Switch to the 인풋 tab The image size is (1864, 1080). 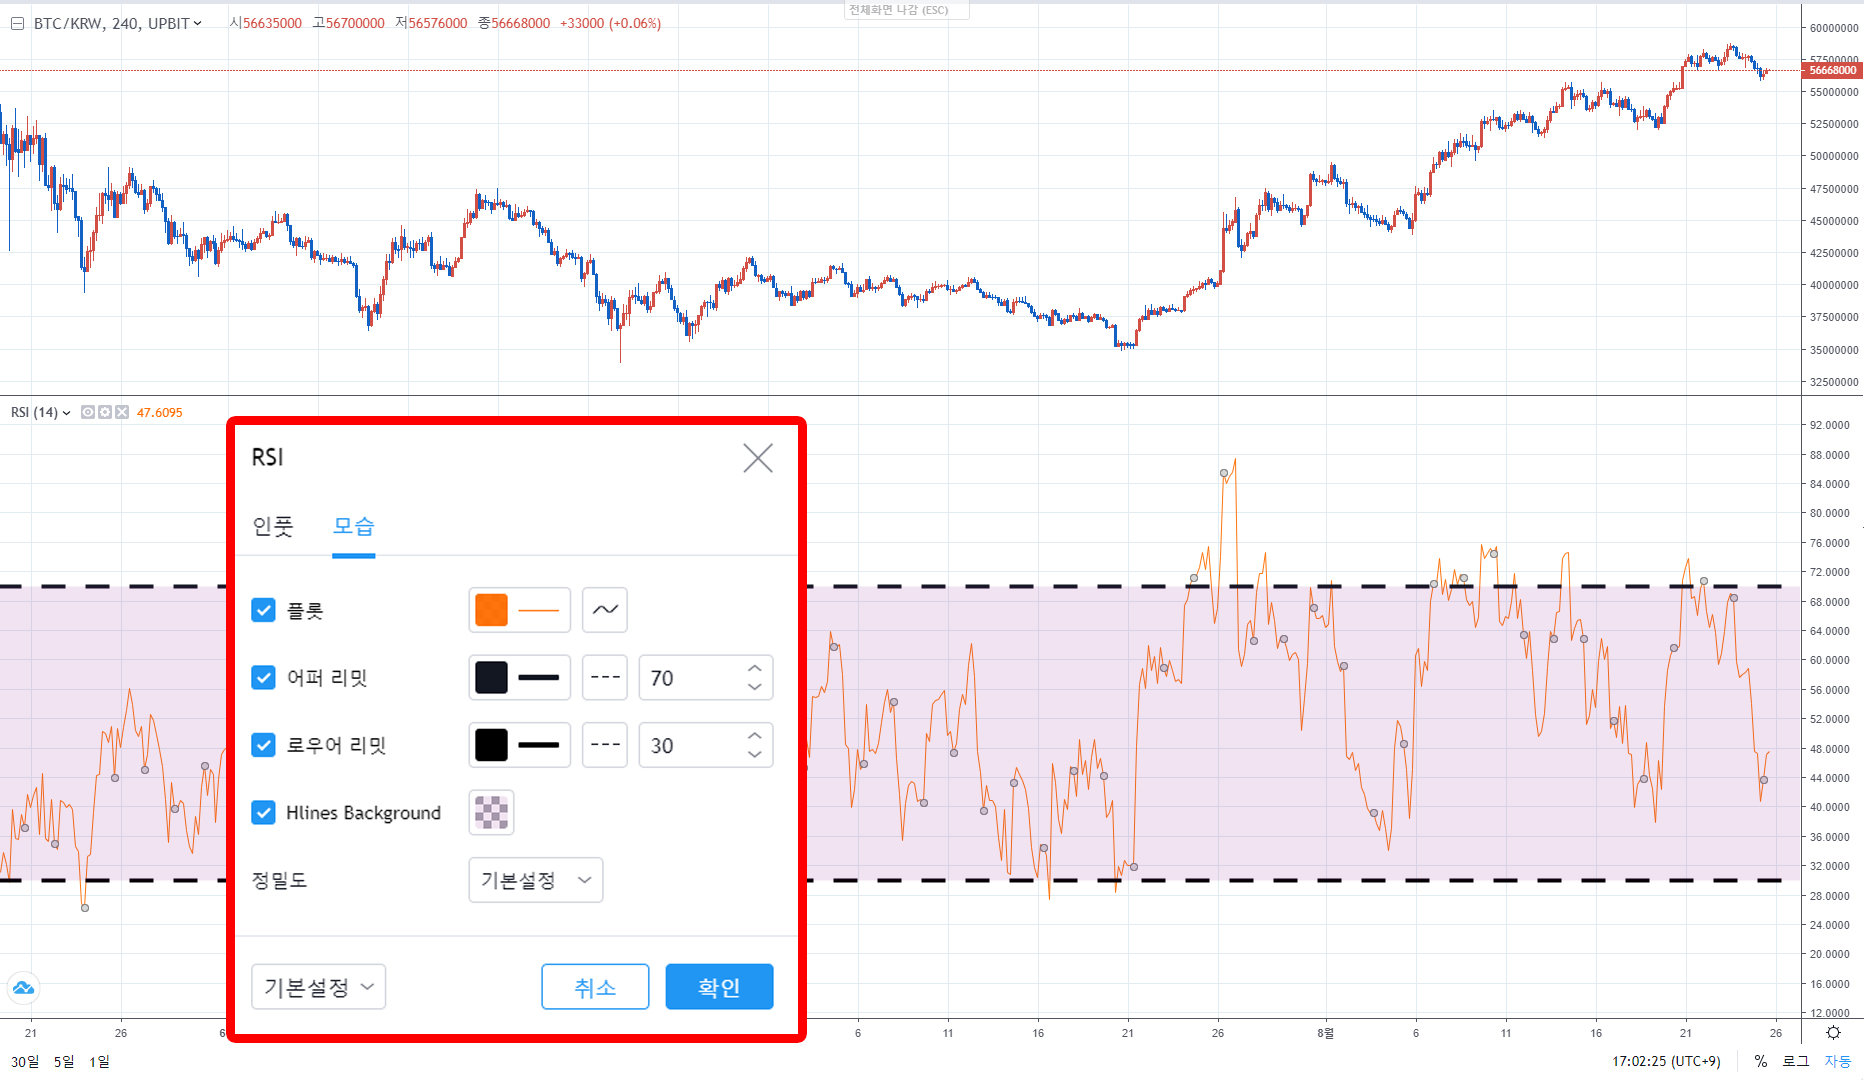(271, 527)
